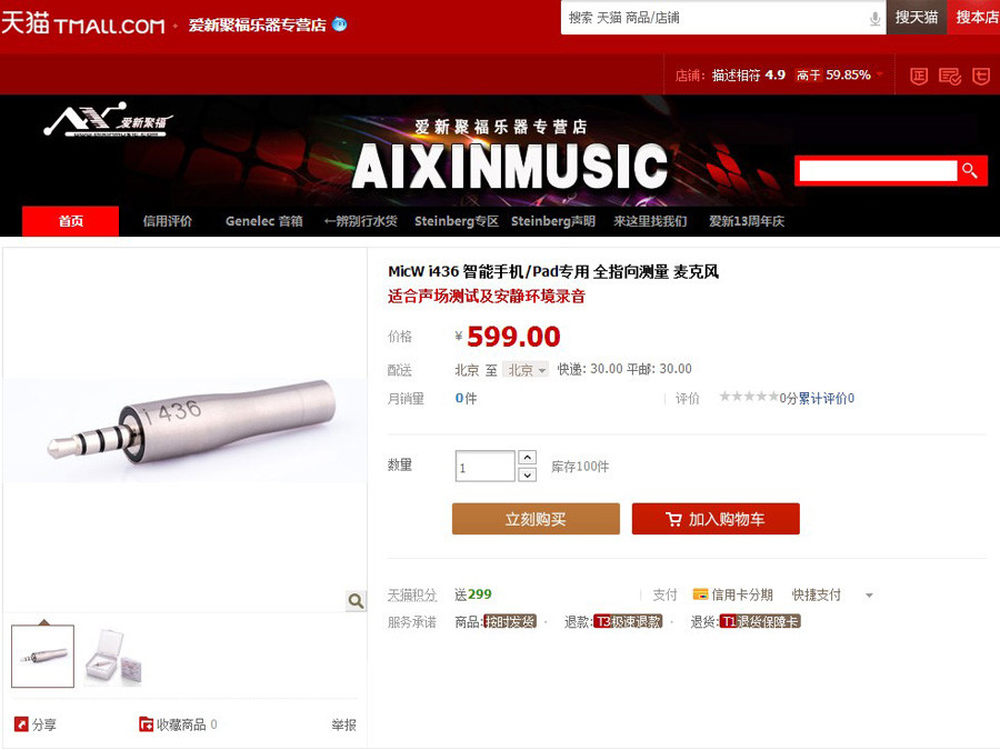Click the quantity input field
Image resolution: width=1000 pixels, height=750 pixels.
click(485, 466)
